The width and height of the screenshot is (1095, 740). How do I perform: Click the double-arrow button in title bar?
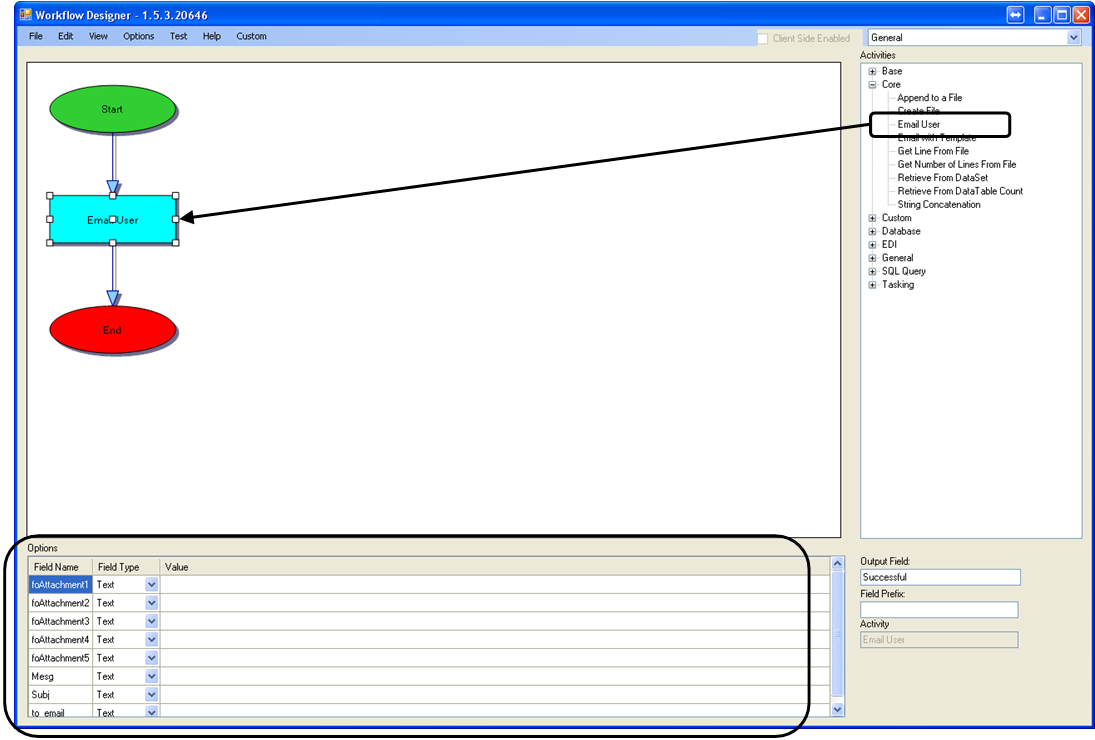[x=1015, y=15]
